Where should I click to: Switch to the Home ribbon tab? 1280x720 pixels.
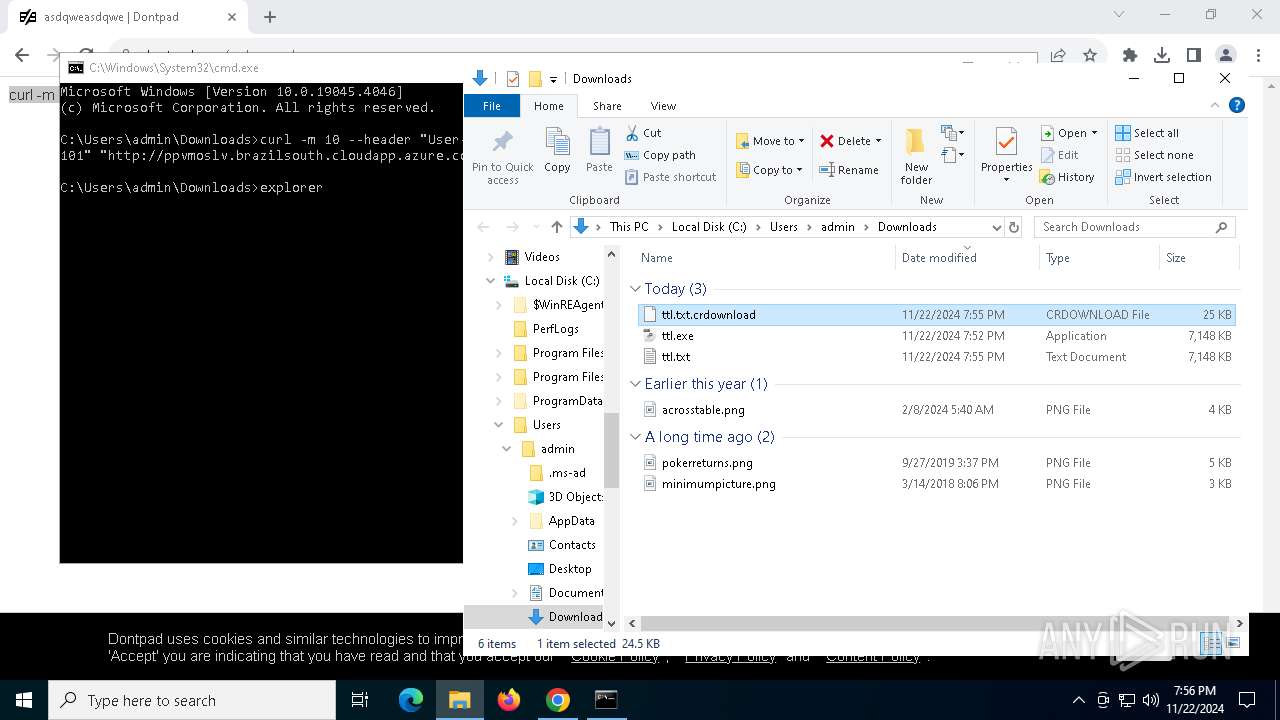(549, 106)
